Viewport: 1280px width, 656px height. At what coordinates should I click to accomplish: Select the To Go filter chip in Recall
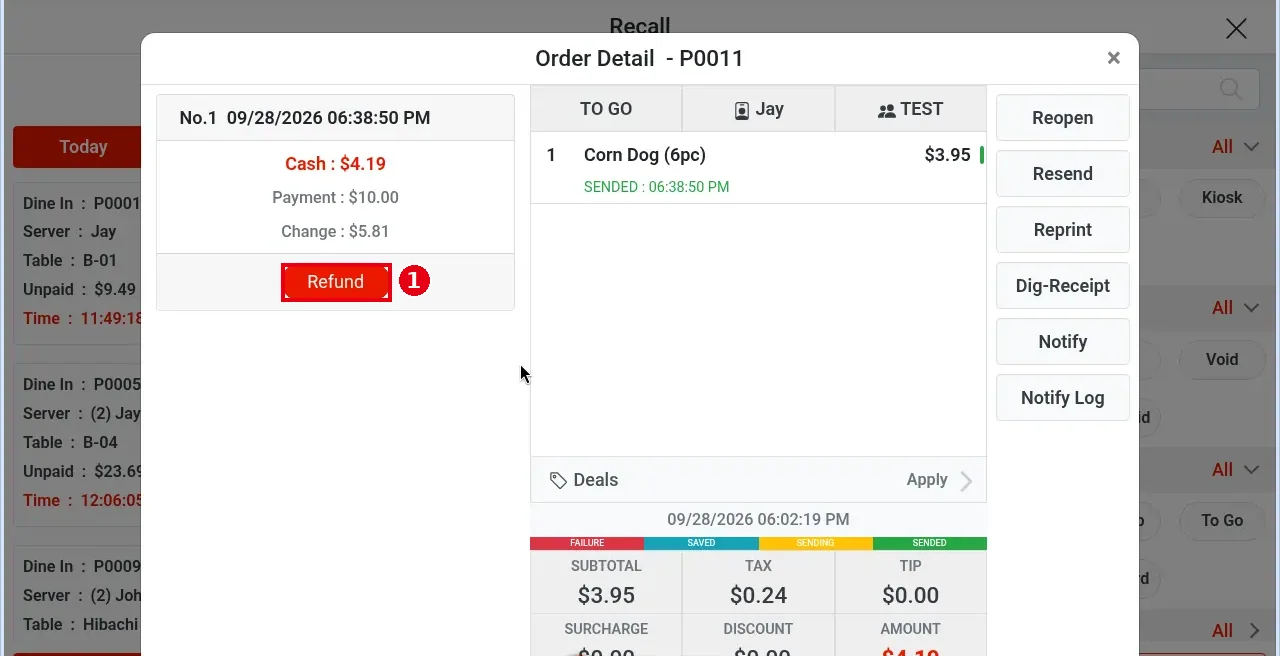click(x=1221, y=521)
